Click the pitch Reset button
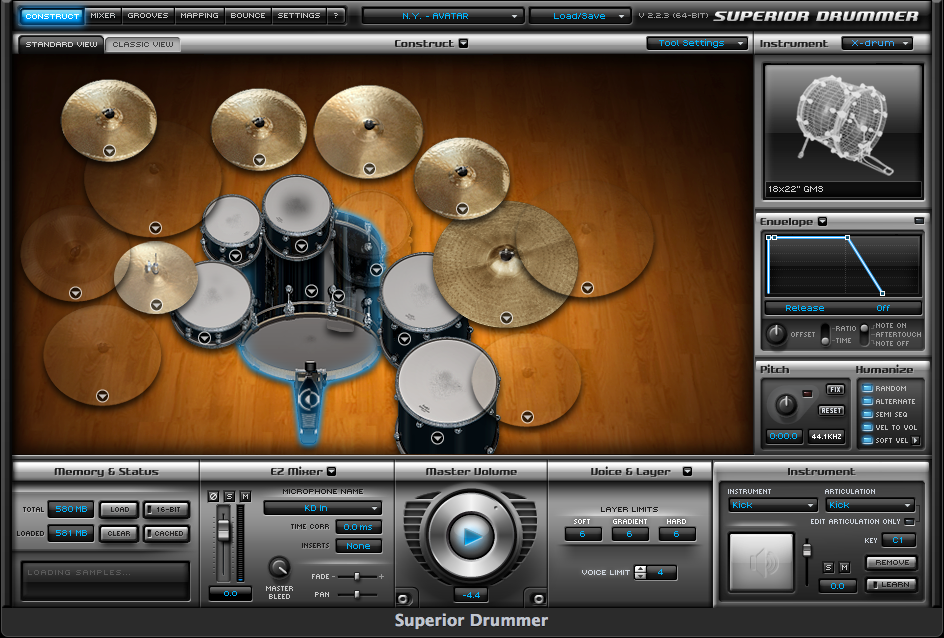The height and width of the screenshot is (638, 944). [x=831, y=410]
